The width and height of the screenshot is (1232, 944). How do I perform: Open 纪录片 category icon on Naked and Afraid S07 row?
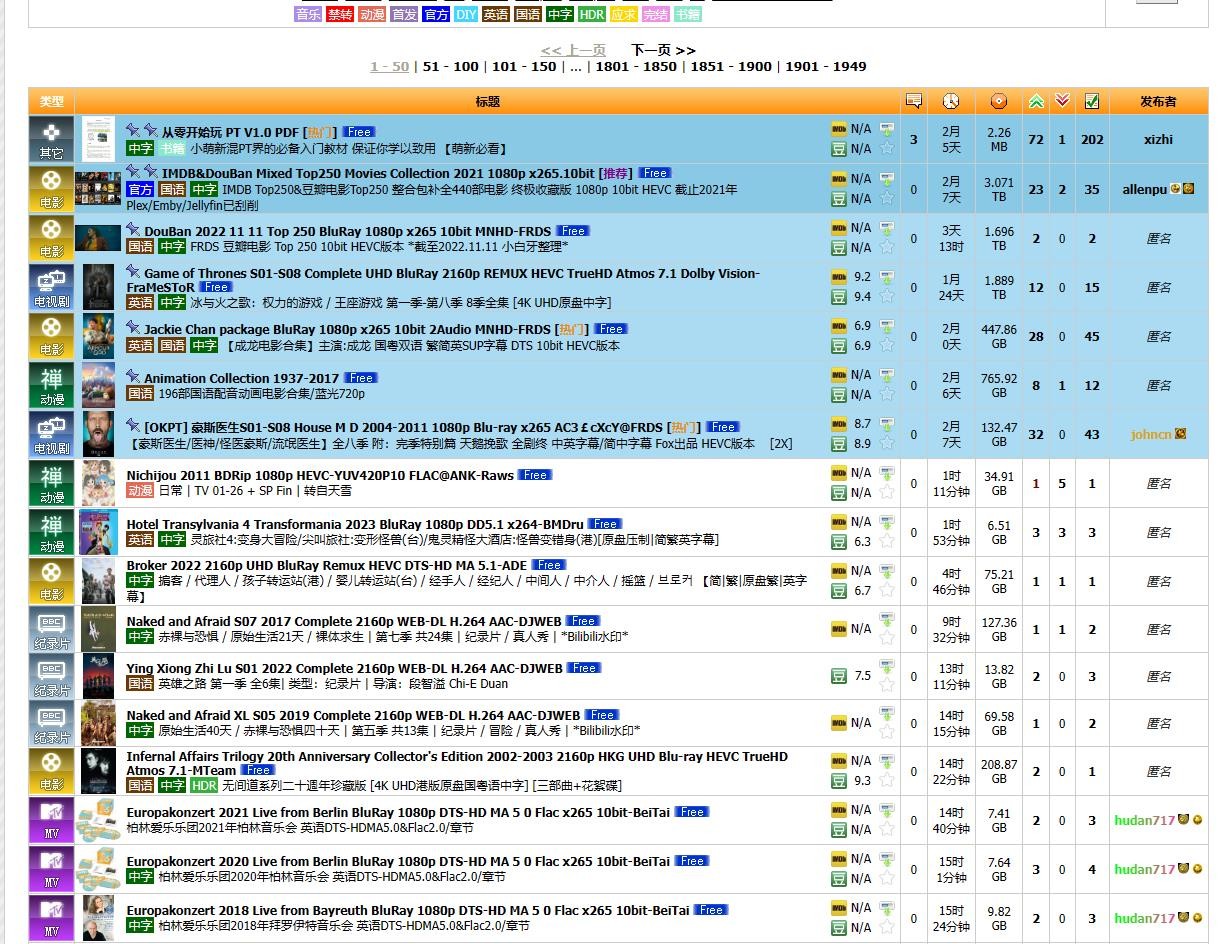click(51, 629)
